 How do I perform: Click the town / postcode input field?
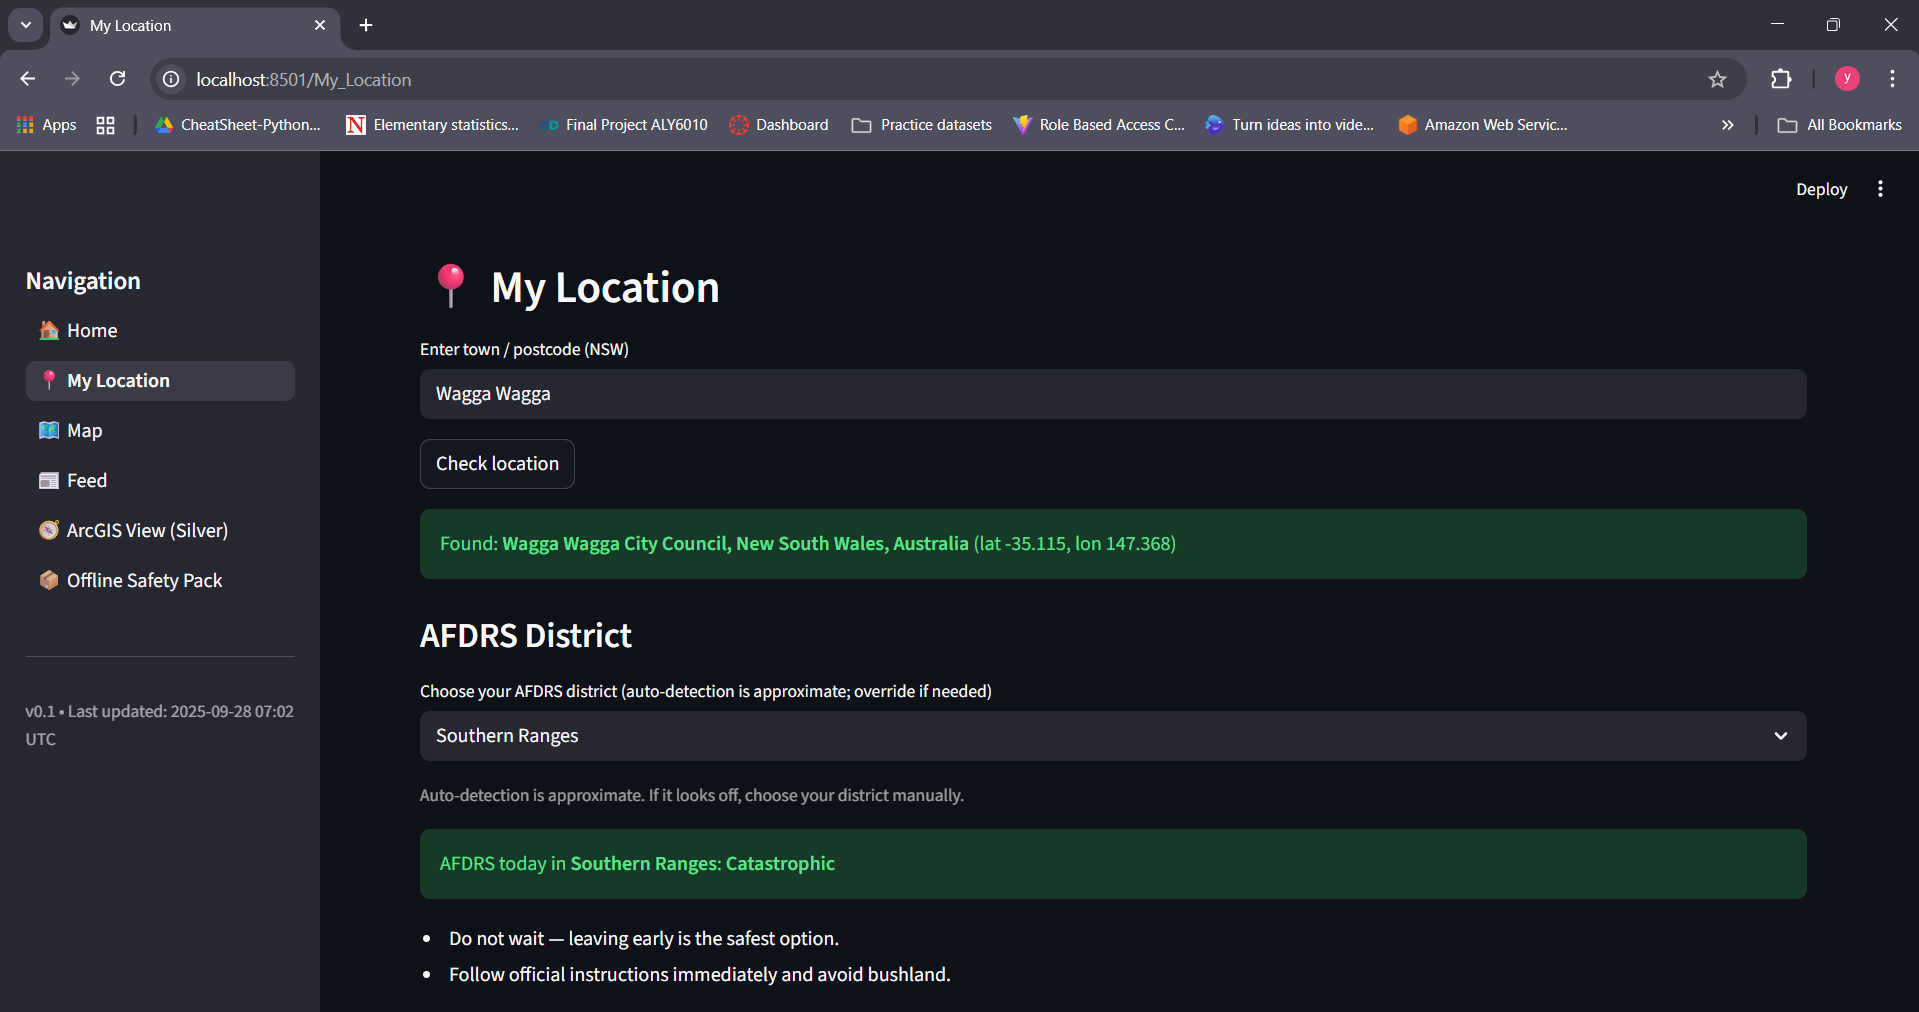click(x=1113, y=394)
